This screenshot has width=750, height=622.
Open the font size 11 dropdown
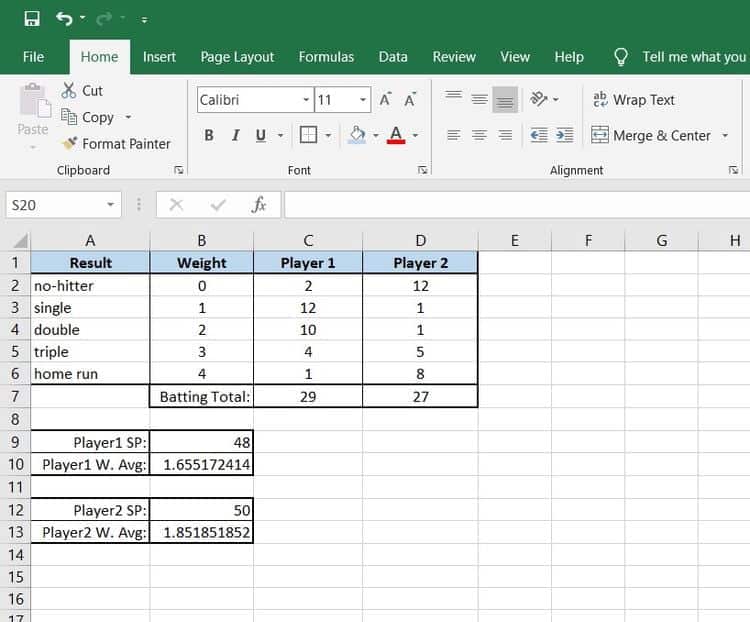pos(363,100)
